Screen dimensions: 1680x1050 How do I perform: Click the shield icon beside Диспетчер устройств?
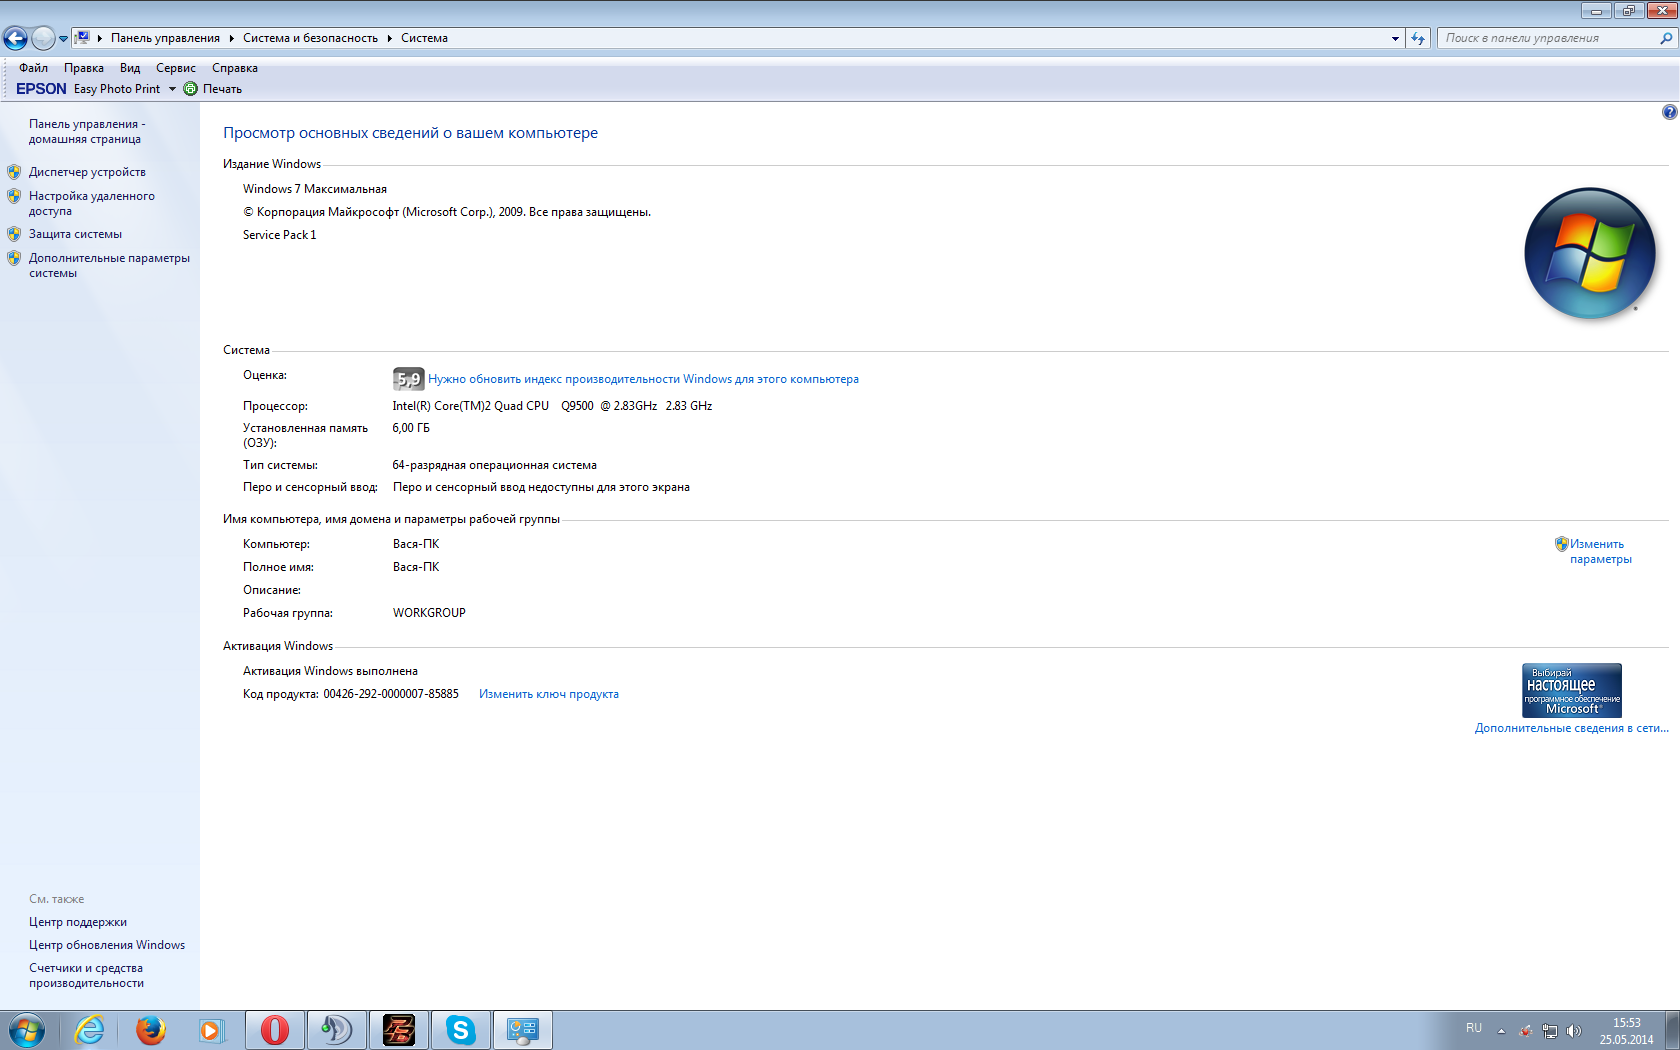click(14, 172)
